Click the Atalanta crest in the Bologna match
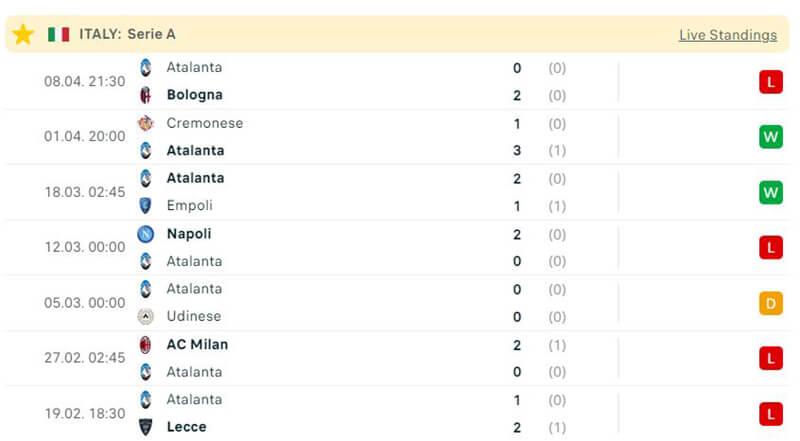This screenshot has width=800, height=441. [146, 68]
